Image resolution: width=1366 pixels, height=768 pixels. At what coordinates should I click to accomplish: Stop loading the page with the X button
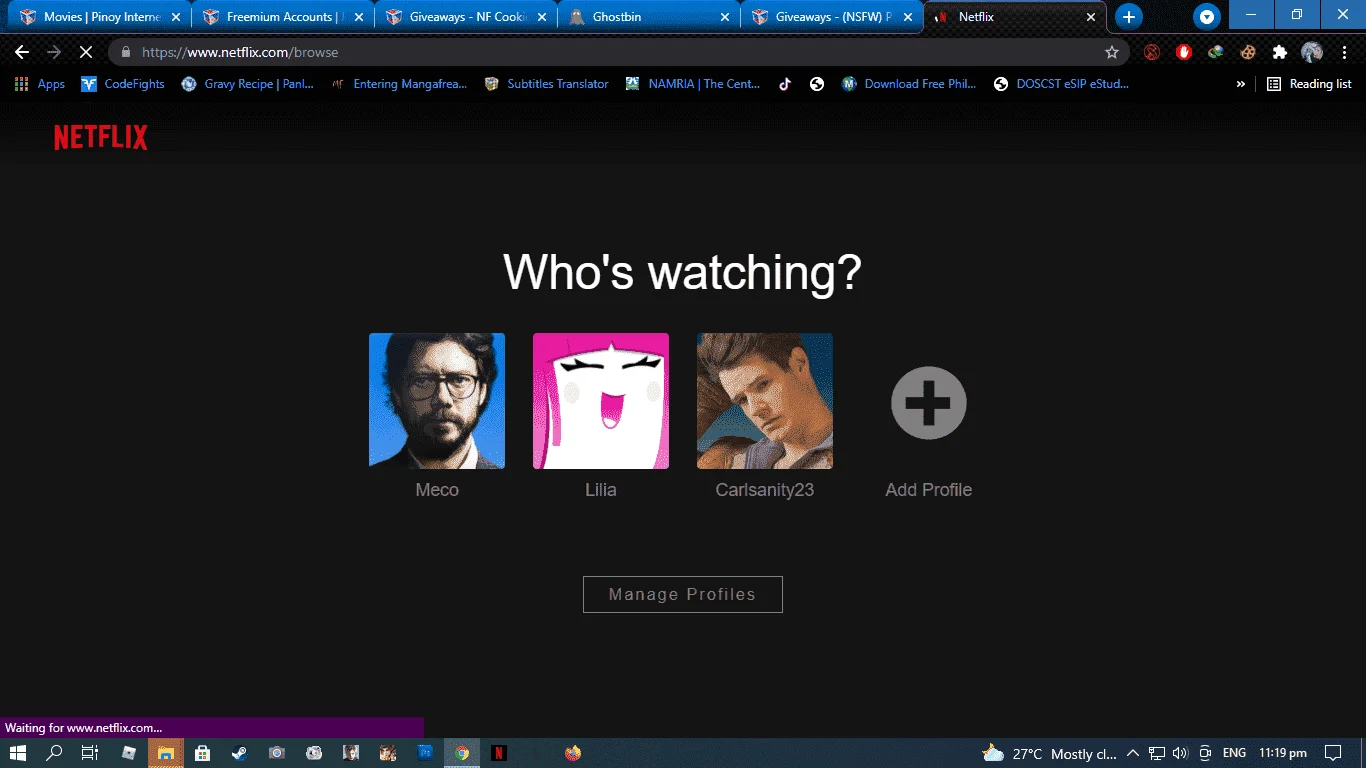(x=86, y=52)
